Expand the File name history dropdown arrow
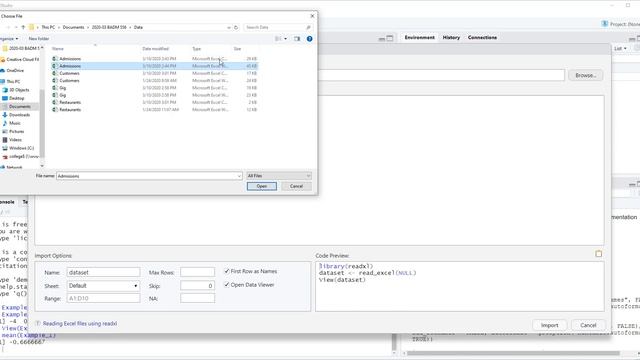Viewport: 640px width, 360px height. coord(239,176)
